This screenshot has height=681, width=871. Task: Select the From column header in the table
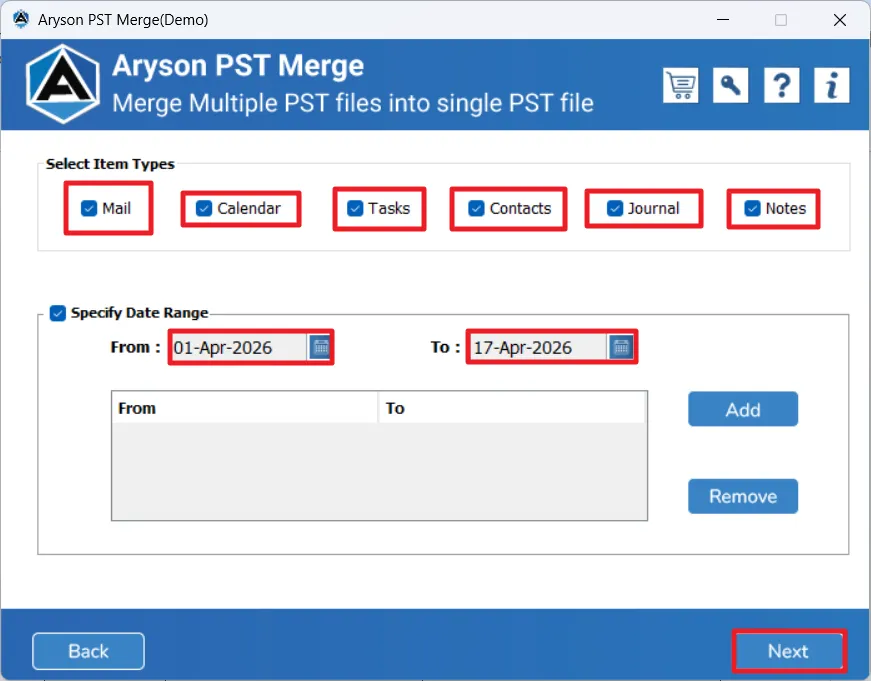[x=244, y=408]
